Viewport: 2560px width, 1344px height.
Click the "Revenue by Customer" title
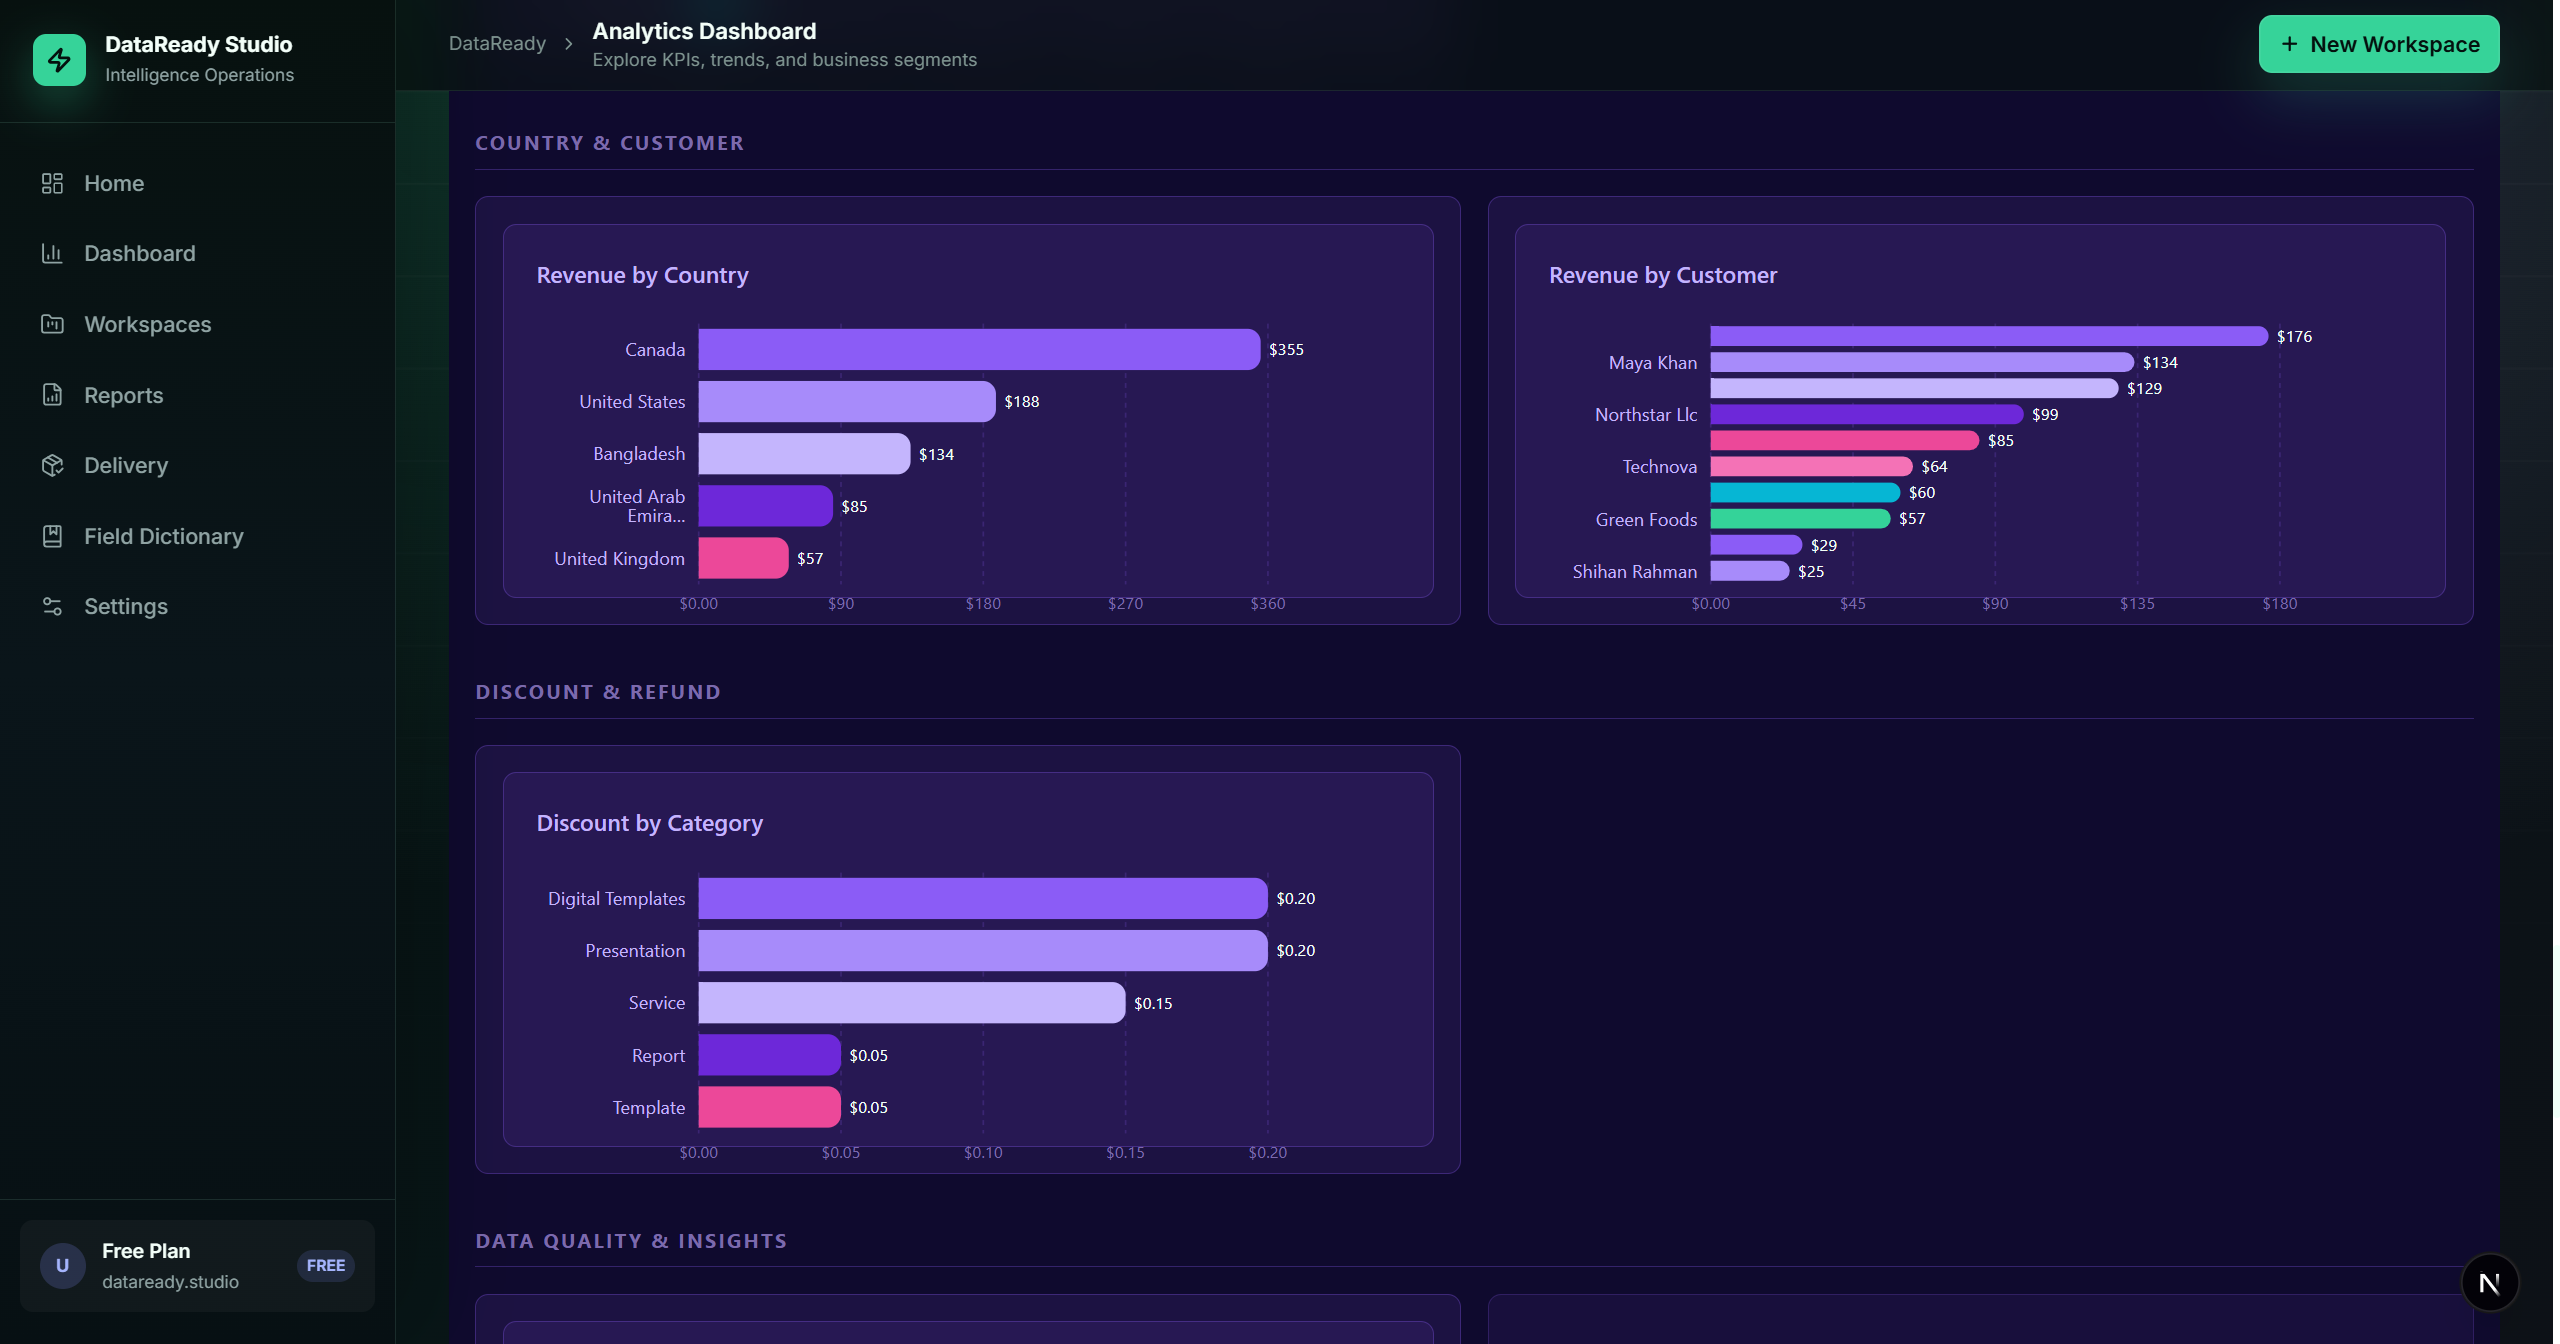point(1663,275)
